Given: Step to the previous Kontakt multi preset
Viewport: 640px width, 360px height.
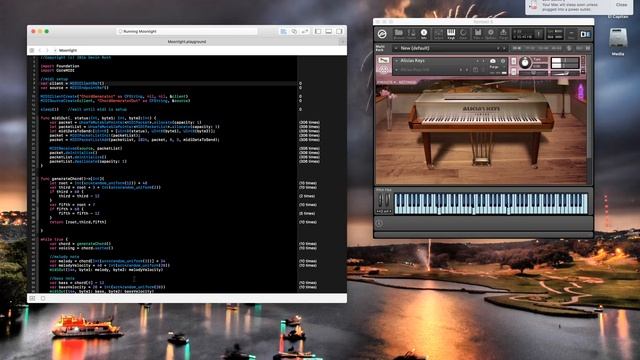Looking at the screenshot, I should (x=498, y=48).
